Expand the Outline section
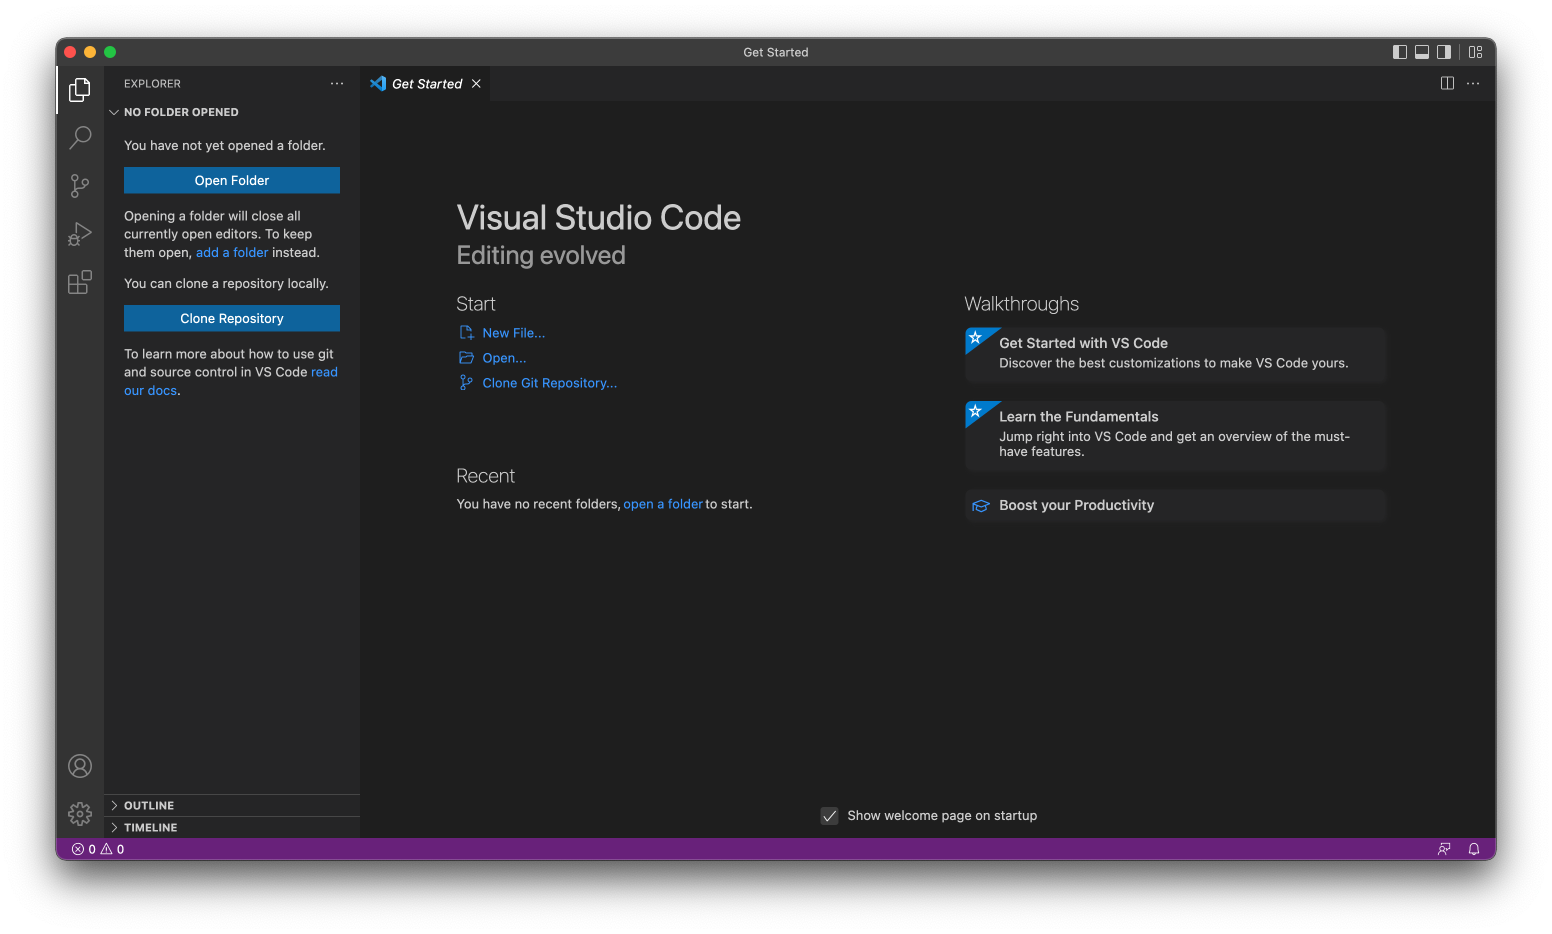 click(231, 806)
